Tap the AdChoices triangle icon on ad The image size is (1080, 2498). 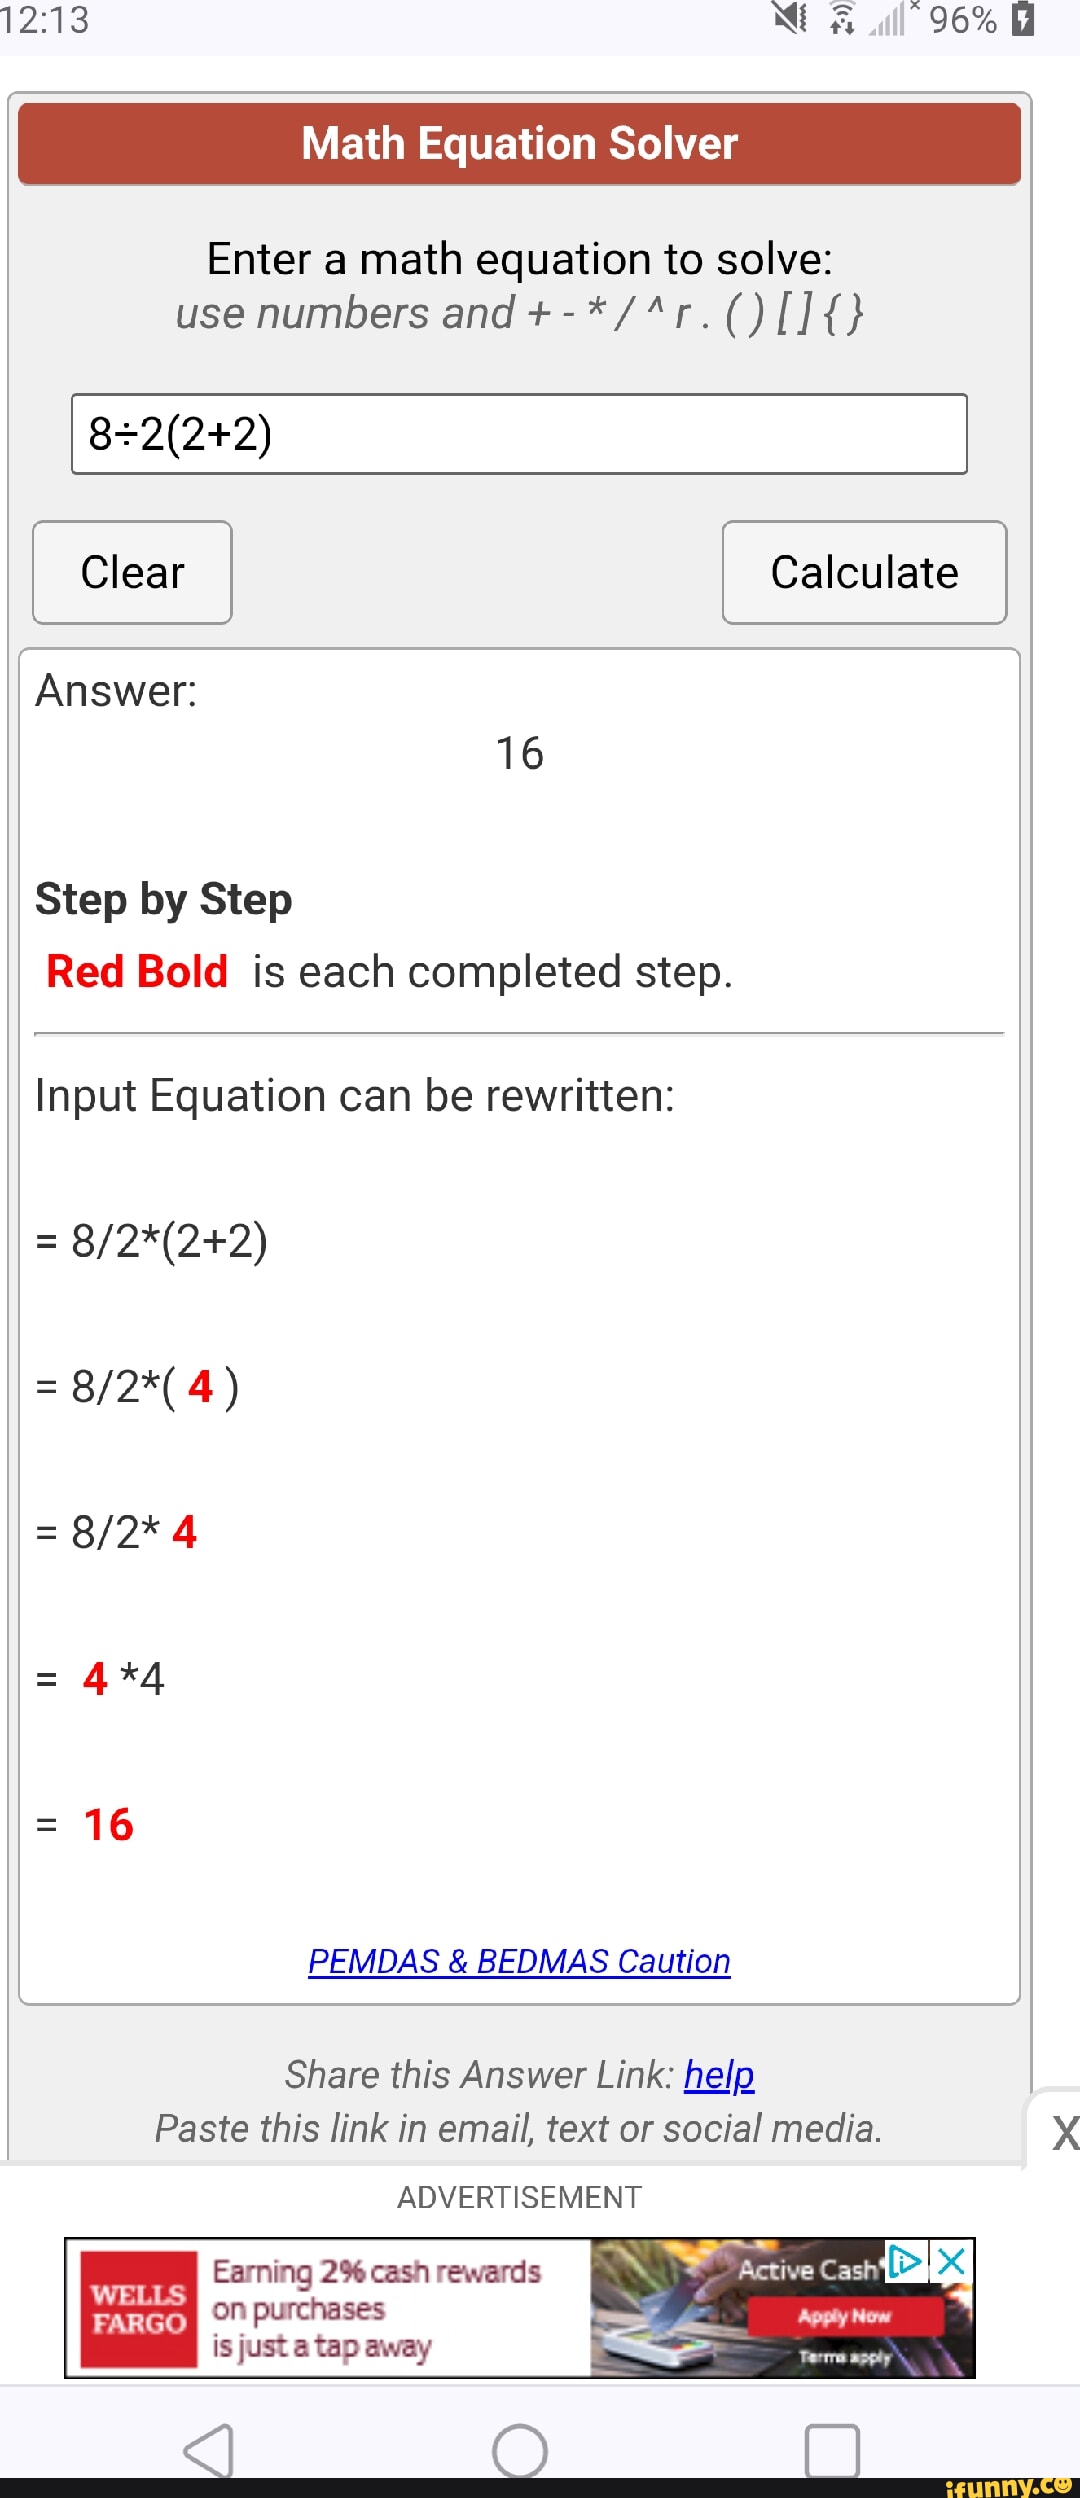click(904, 2261)
